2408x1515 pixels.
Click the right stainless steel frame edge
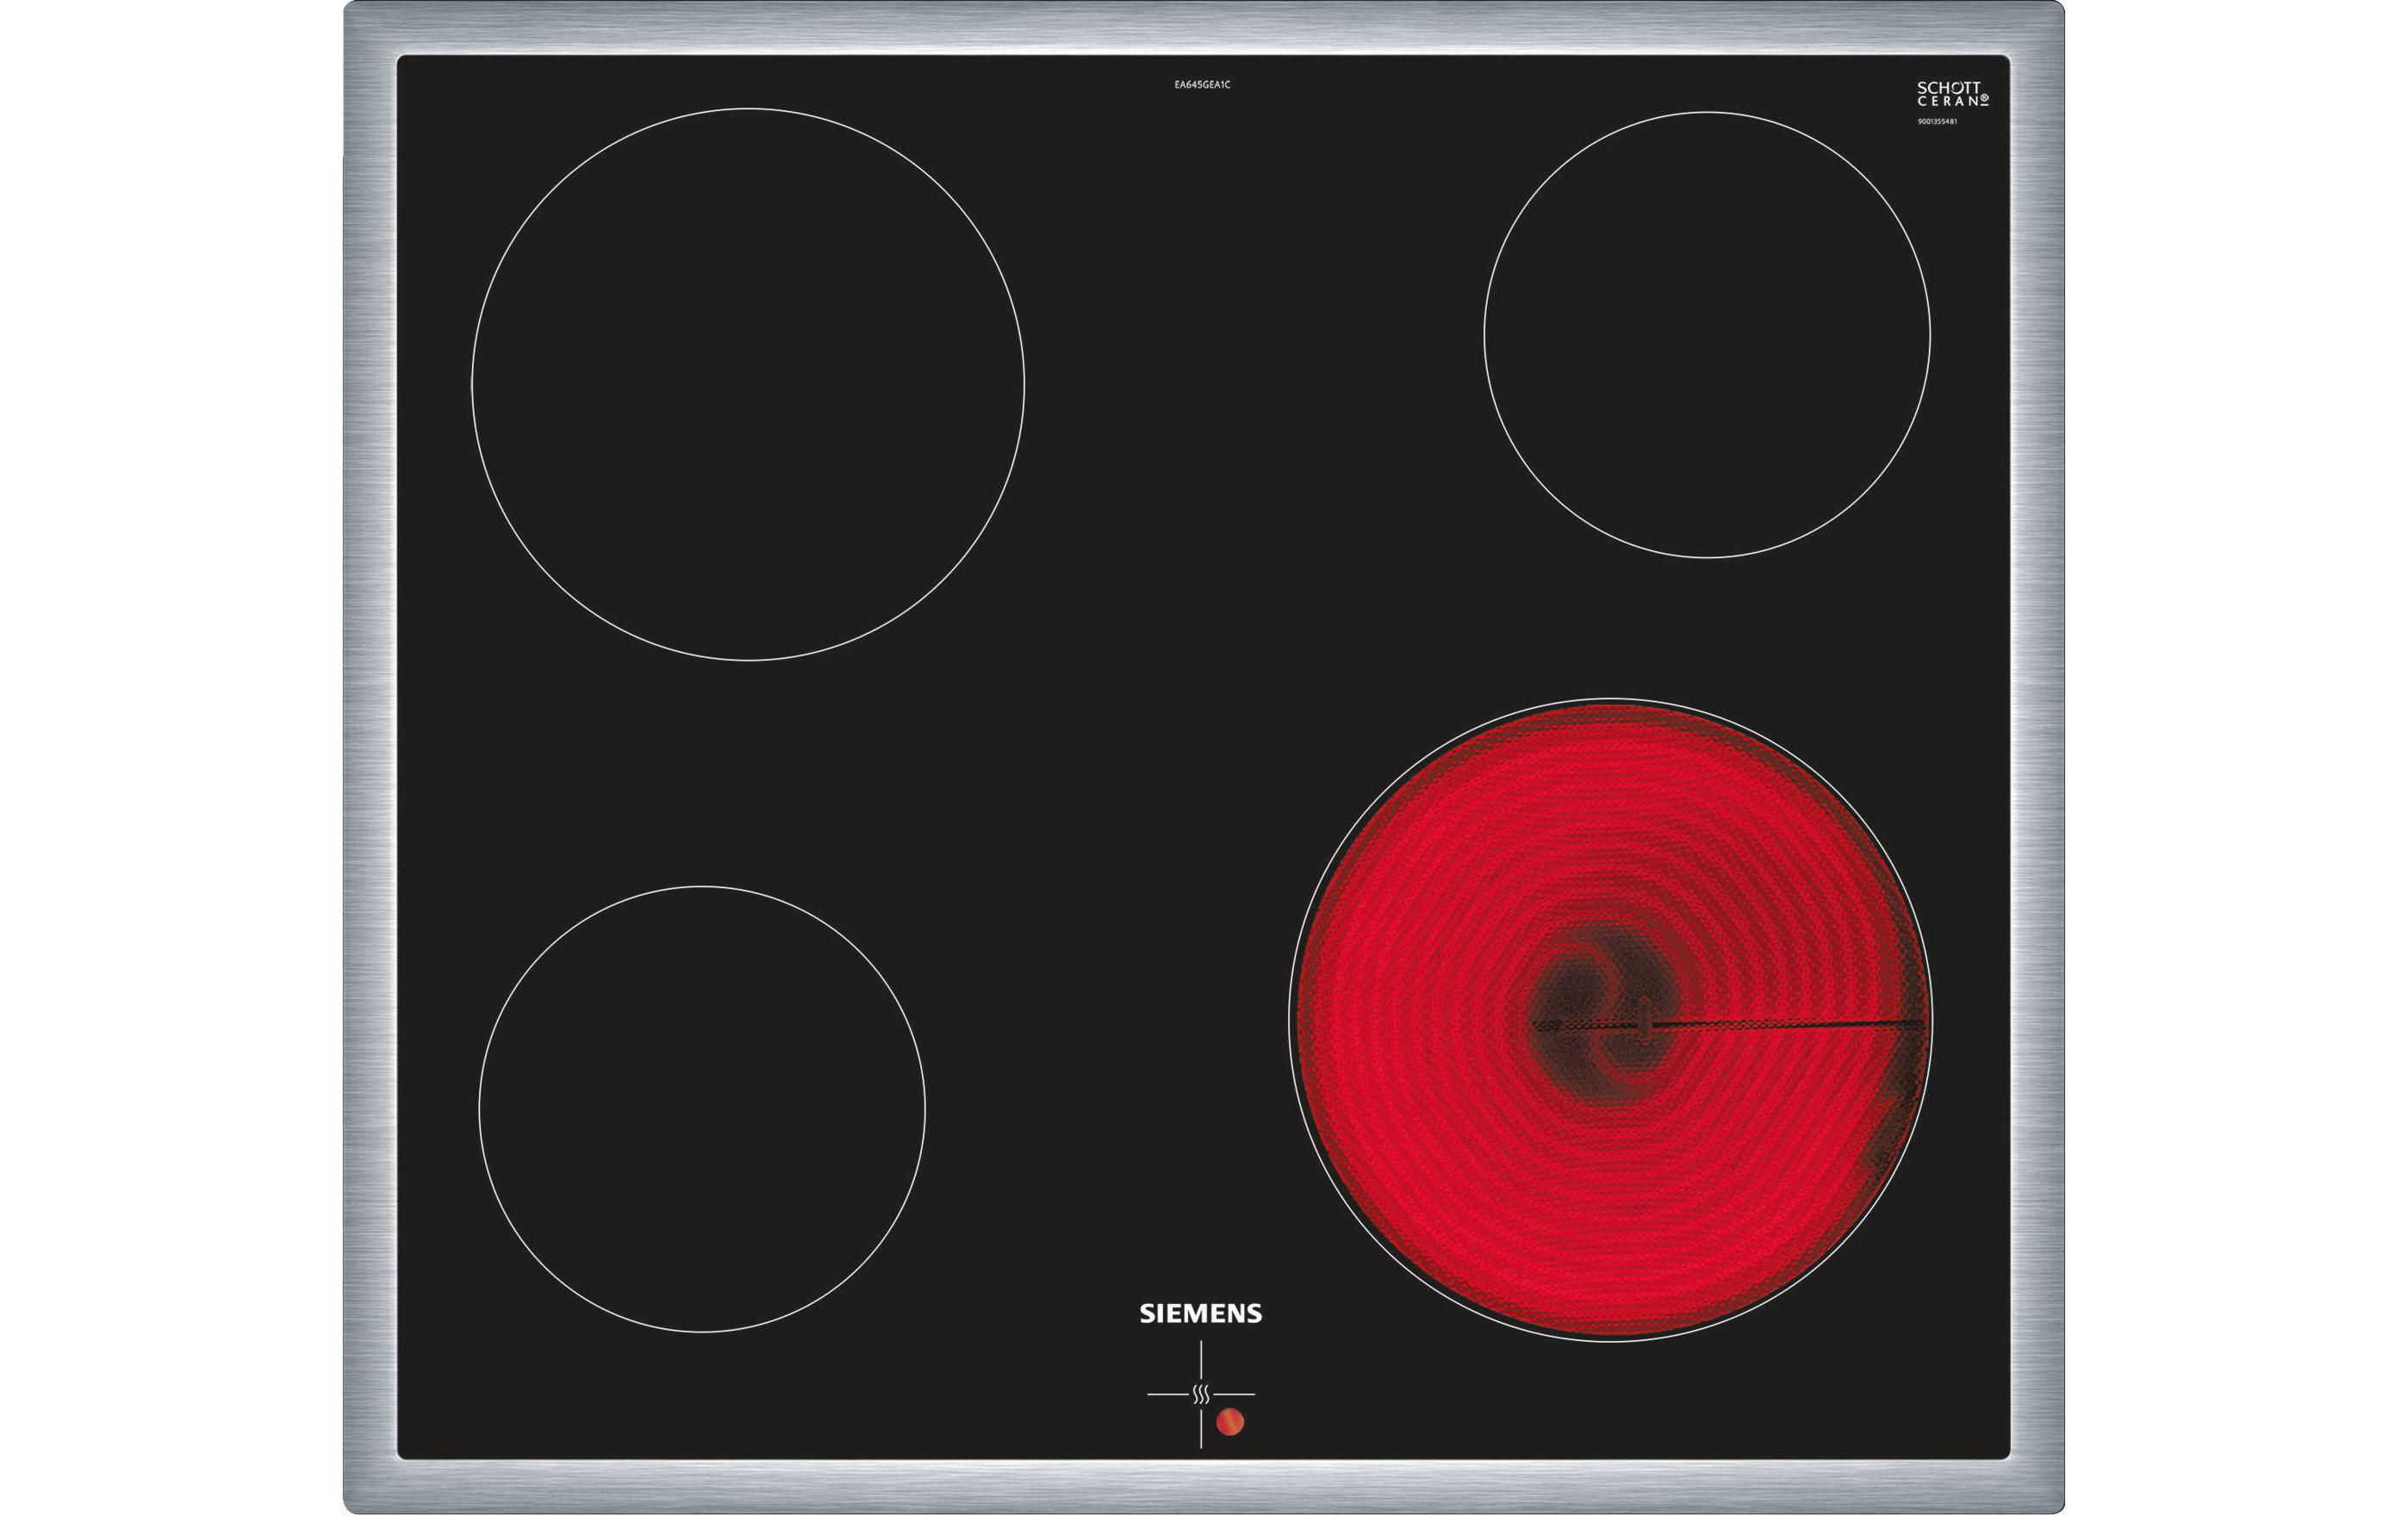pos(2037,757)
